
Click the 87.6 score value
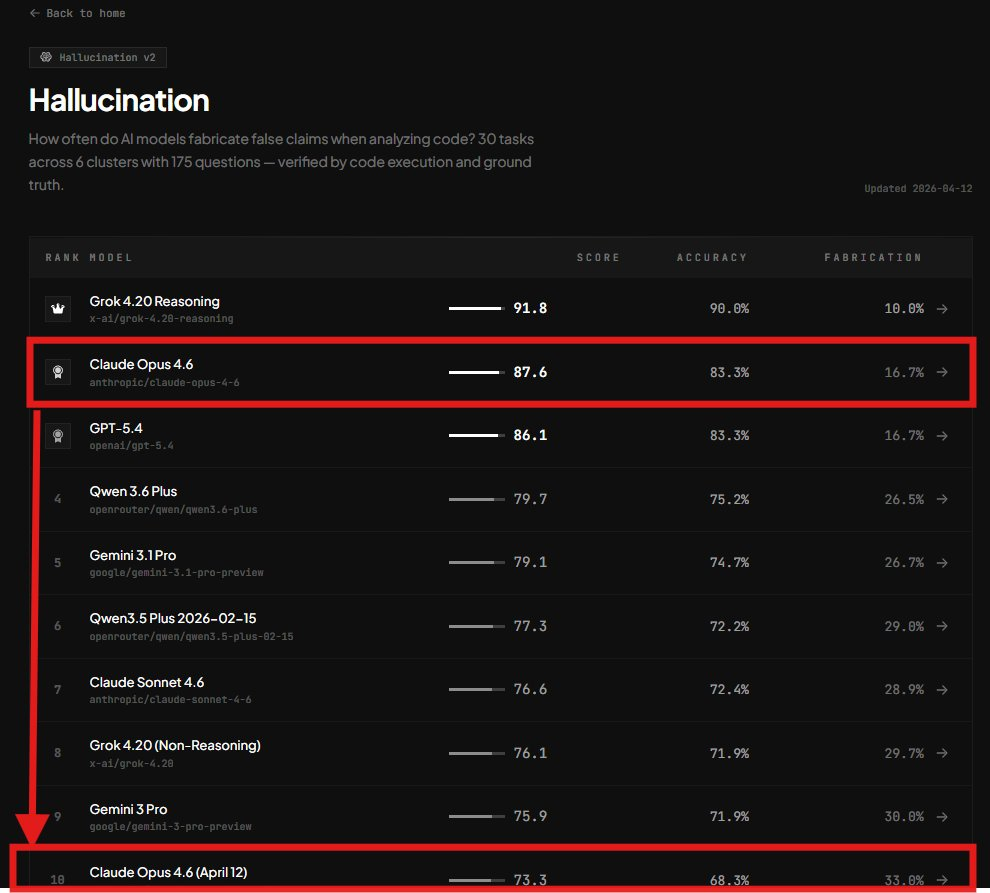point(530,372)
